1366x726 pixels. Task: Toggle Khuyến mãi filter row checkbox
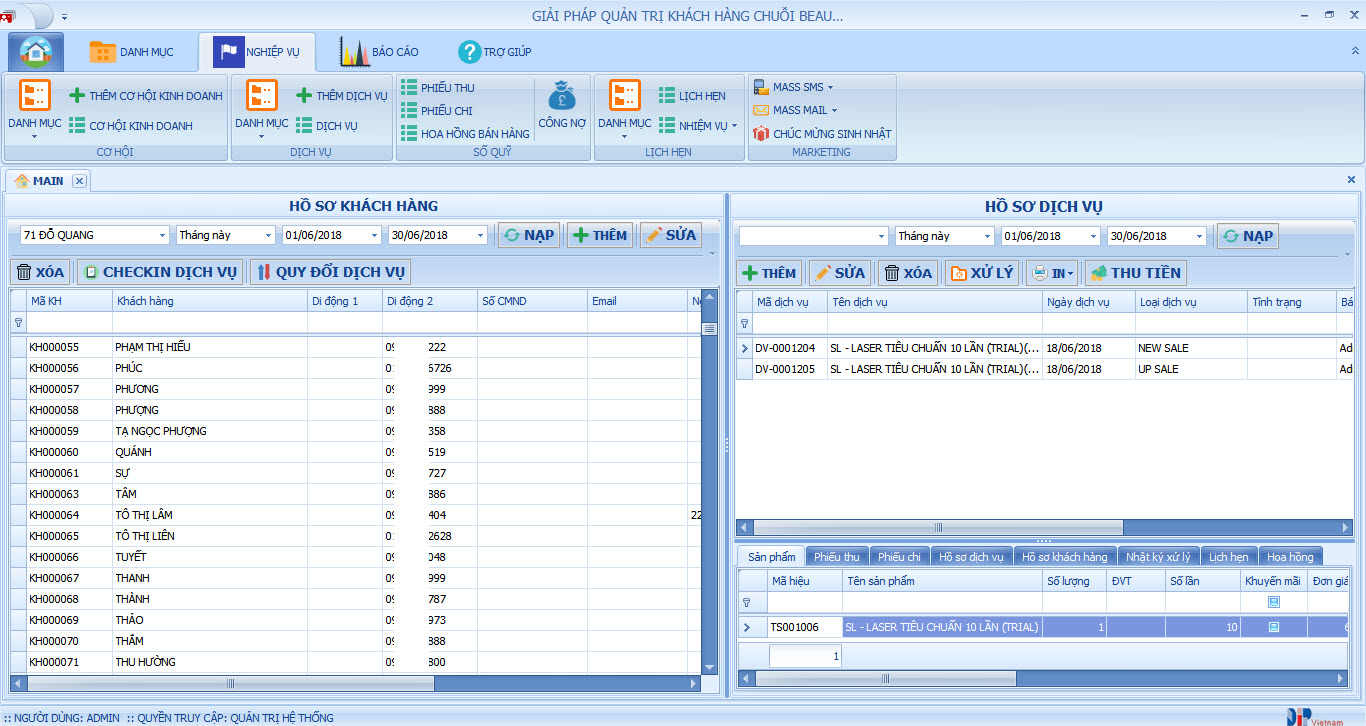(x=1273, y=602)
